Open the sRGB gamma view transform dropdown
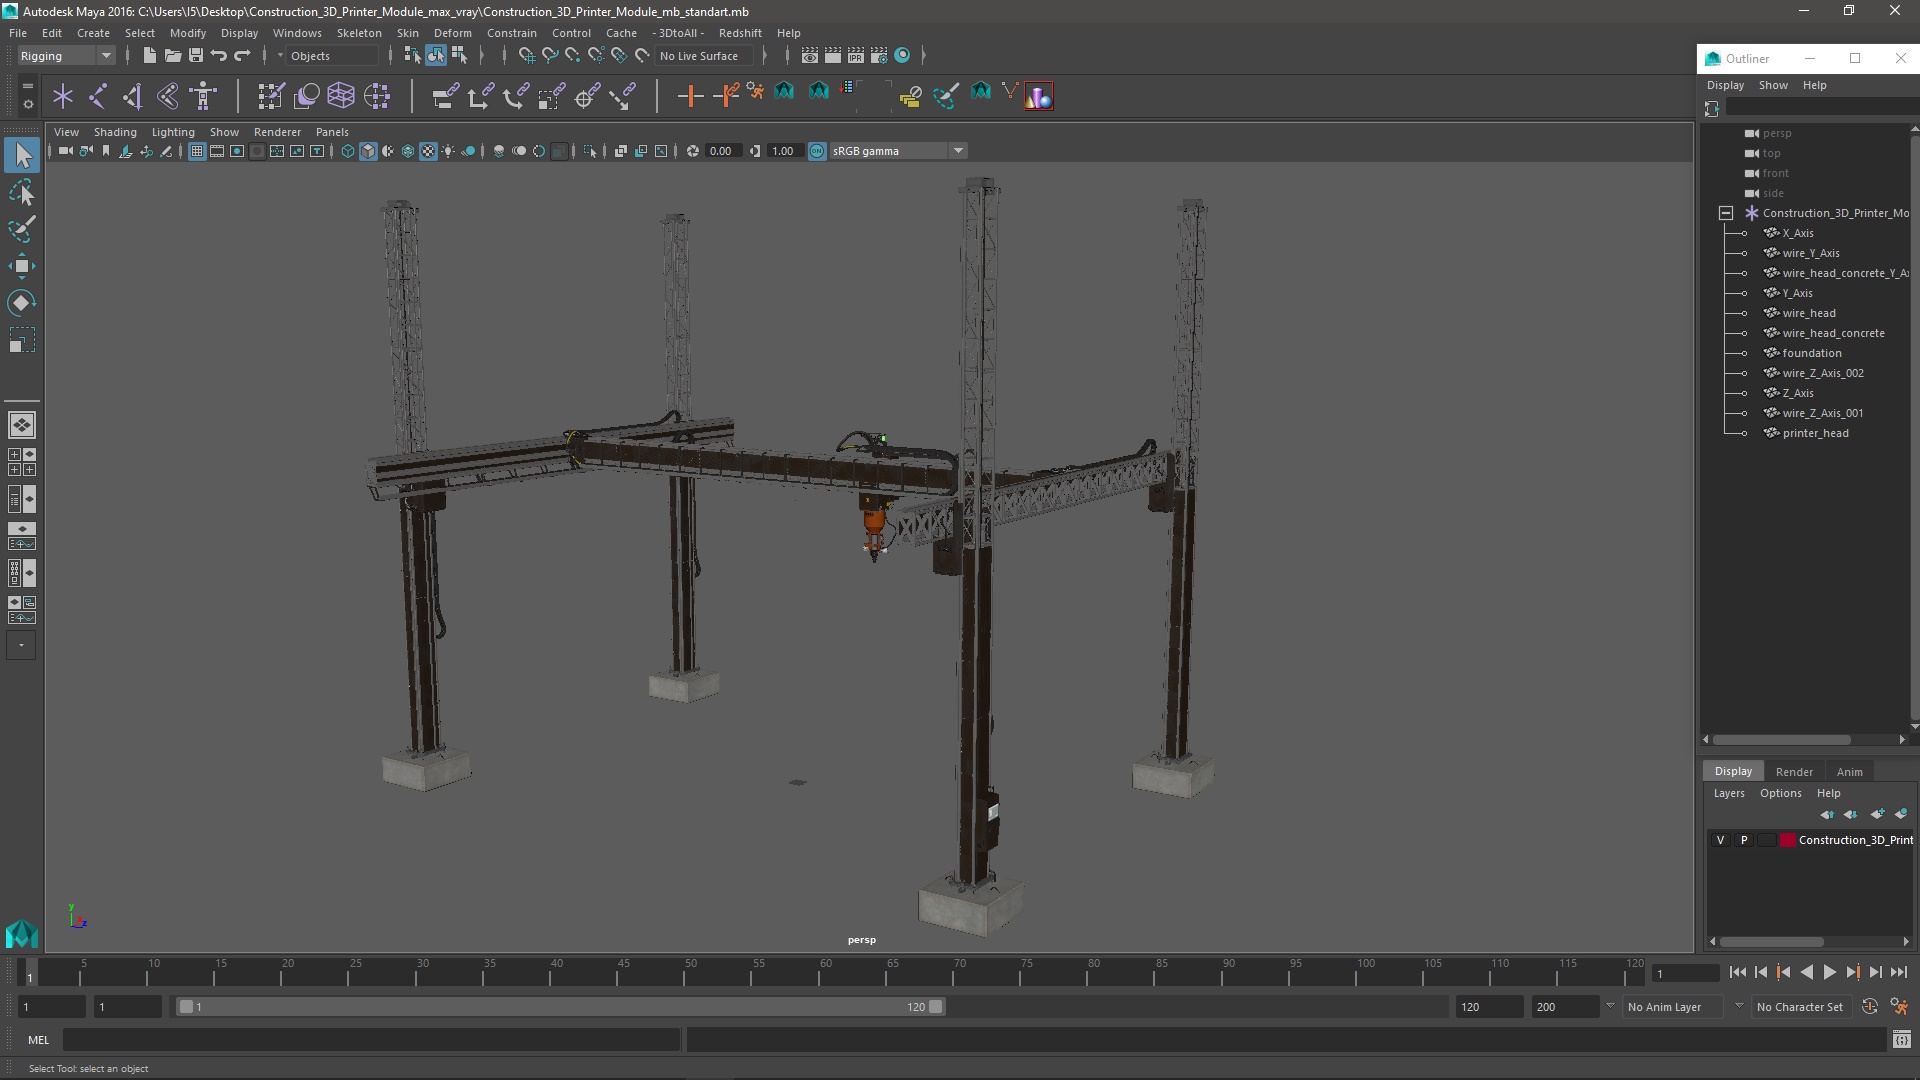Image resolution: width=1920 pixels, height=1080 pixels. 898,151
